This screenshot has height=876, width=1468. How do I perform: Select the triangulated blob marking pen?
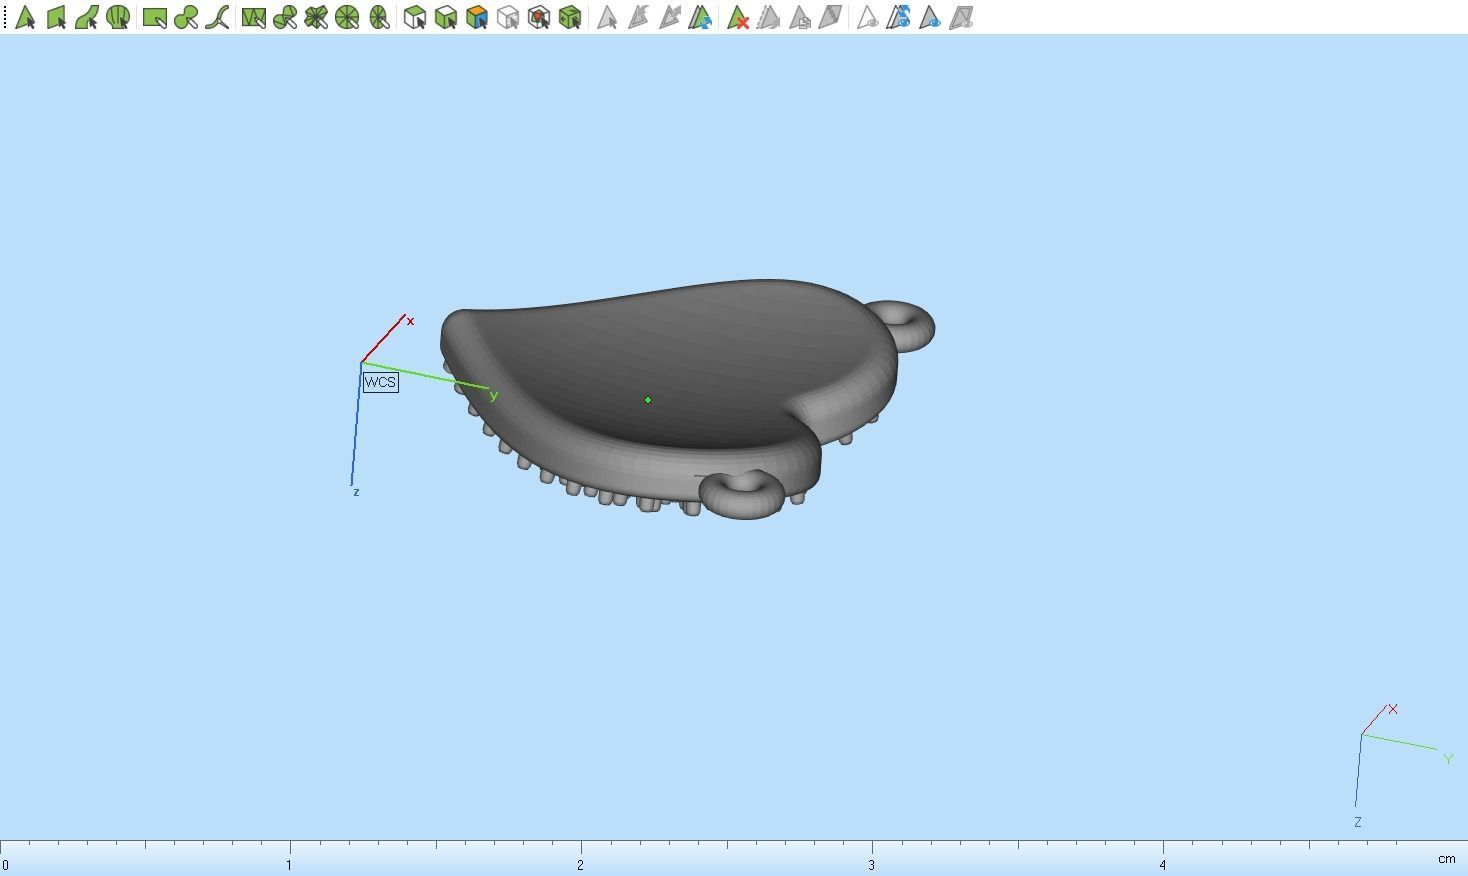[284, 17]
